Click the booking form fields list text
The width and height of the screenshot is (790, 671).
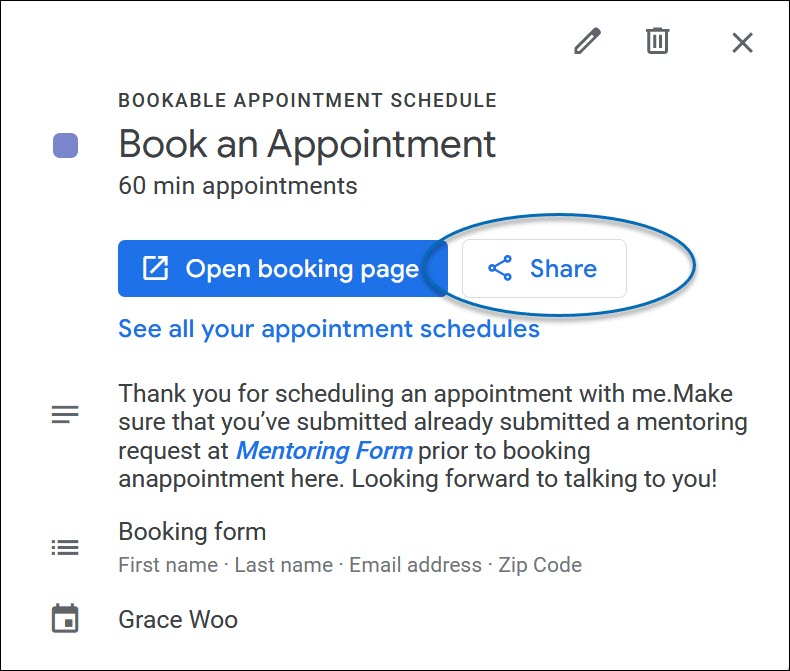click(350, 565)
